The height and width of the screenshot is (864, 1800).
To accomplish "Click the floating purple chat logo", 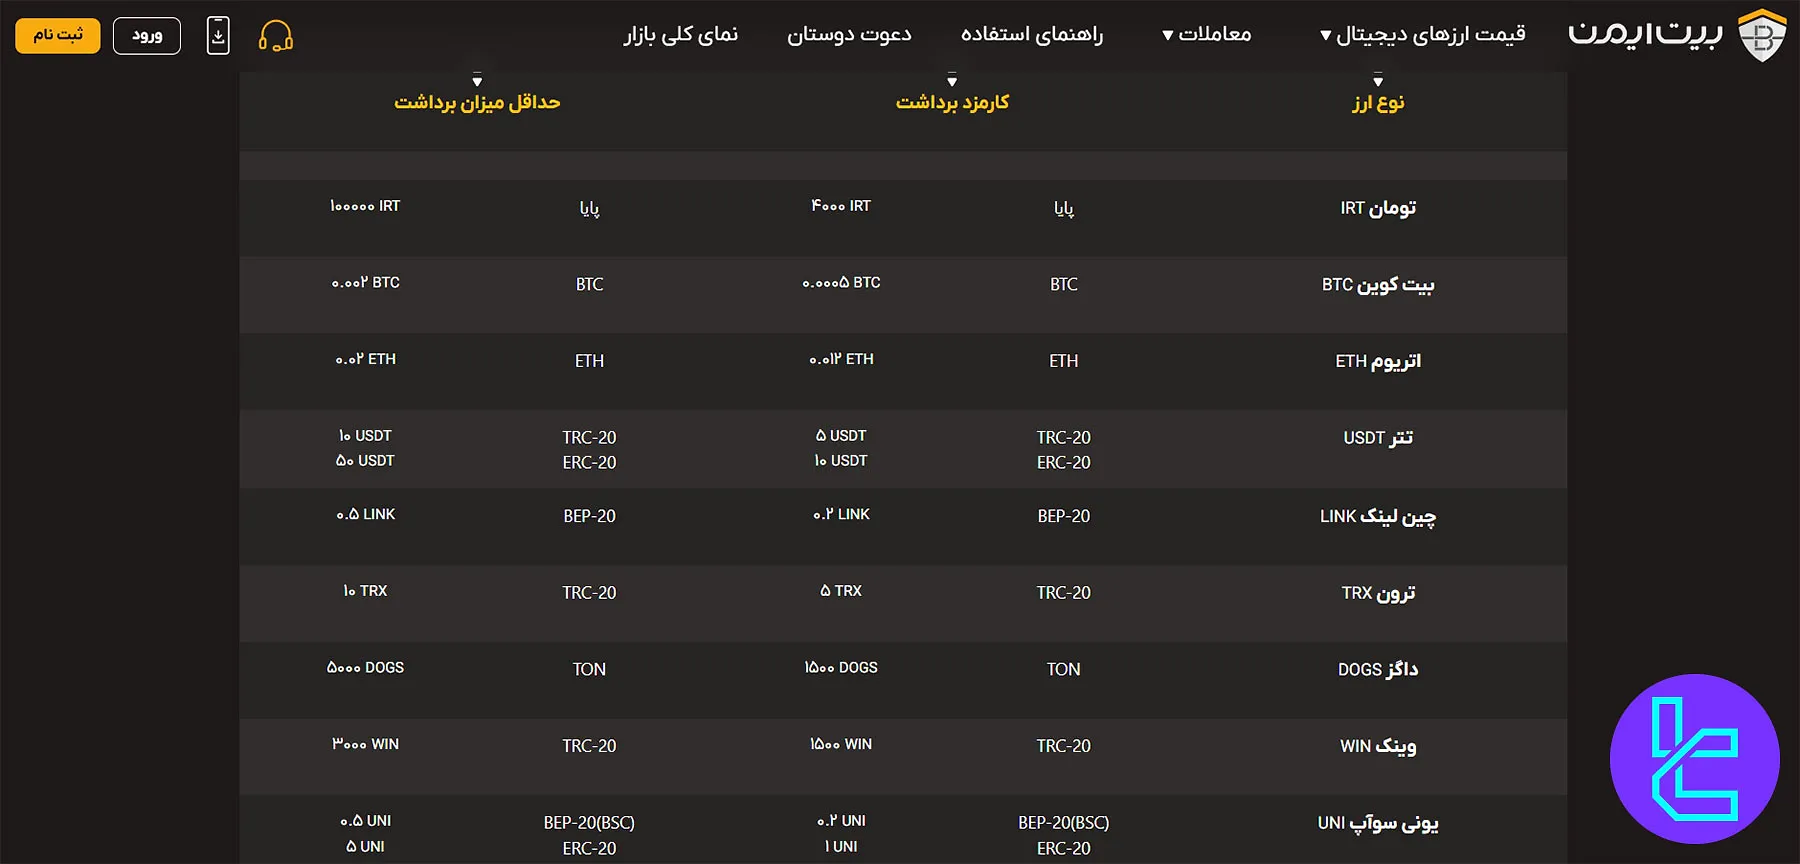I will 1695,759.
